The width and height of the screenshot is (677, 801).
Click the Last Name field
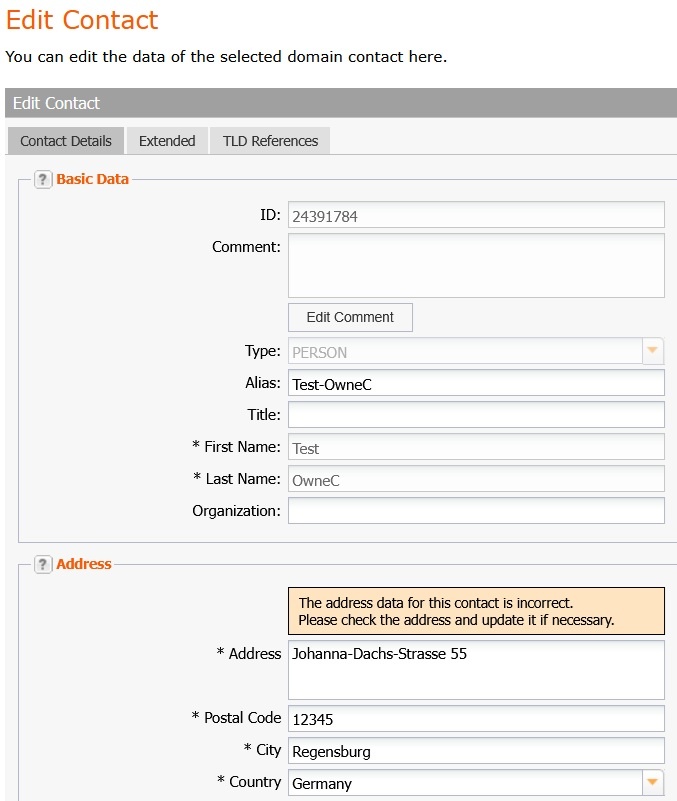tap(476, 479)
